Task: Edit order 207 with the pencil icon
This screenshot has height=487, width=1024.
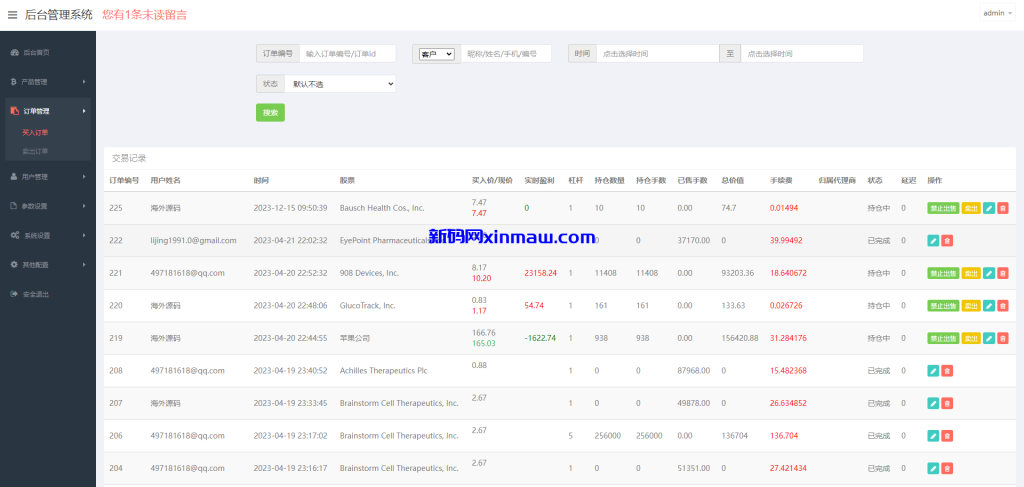Action: coord(933,403)
